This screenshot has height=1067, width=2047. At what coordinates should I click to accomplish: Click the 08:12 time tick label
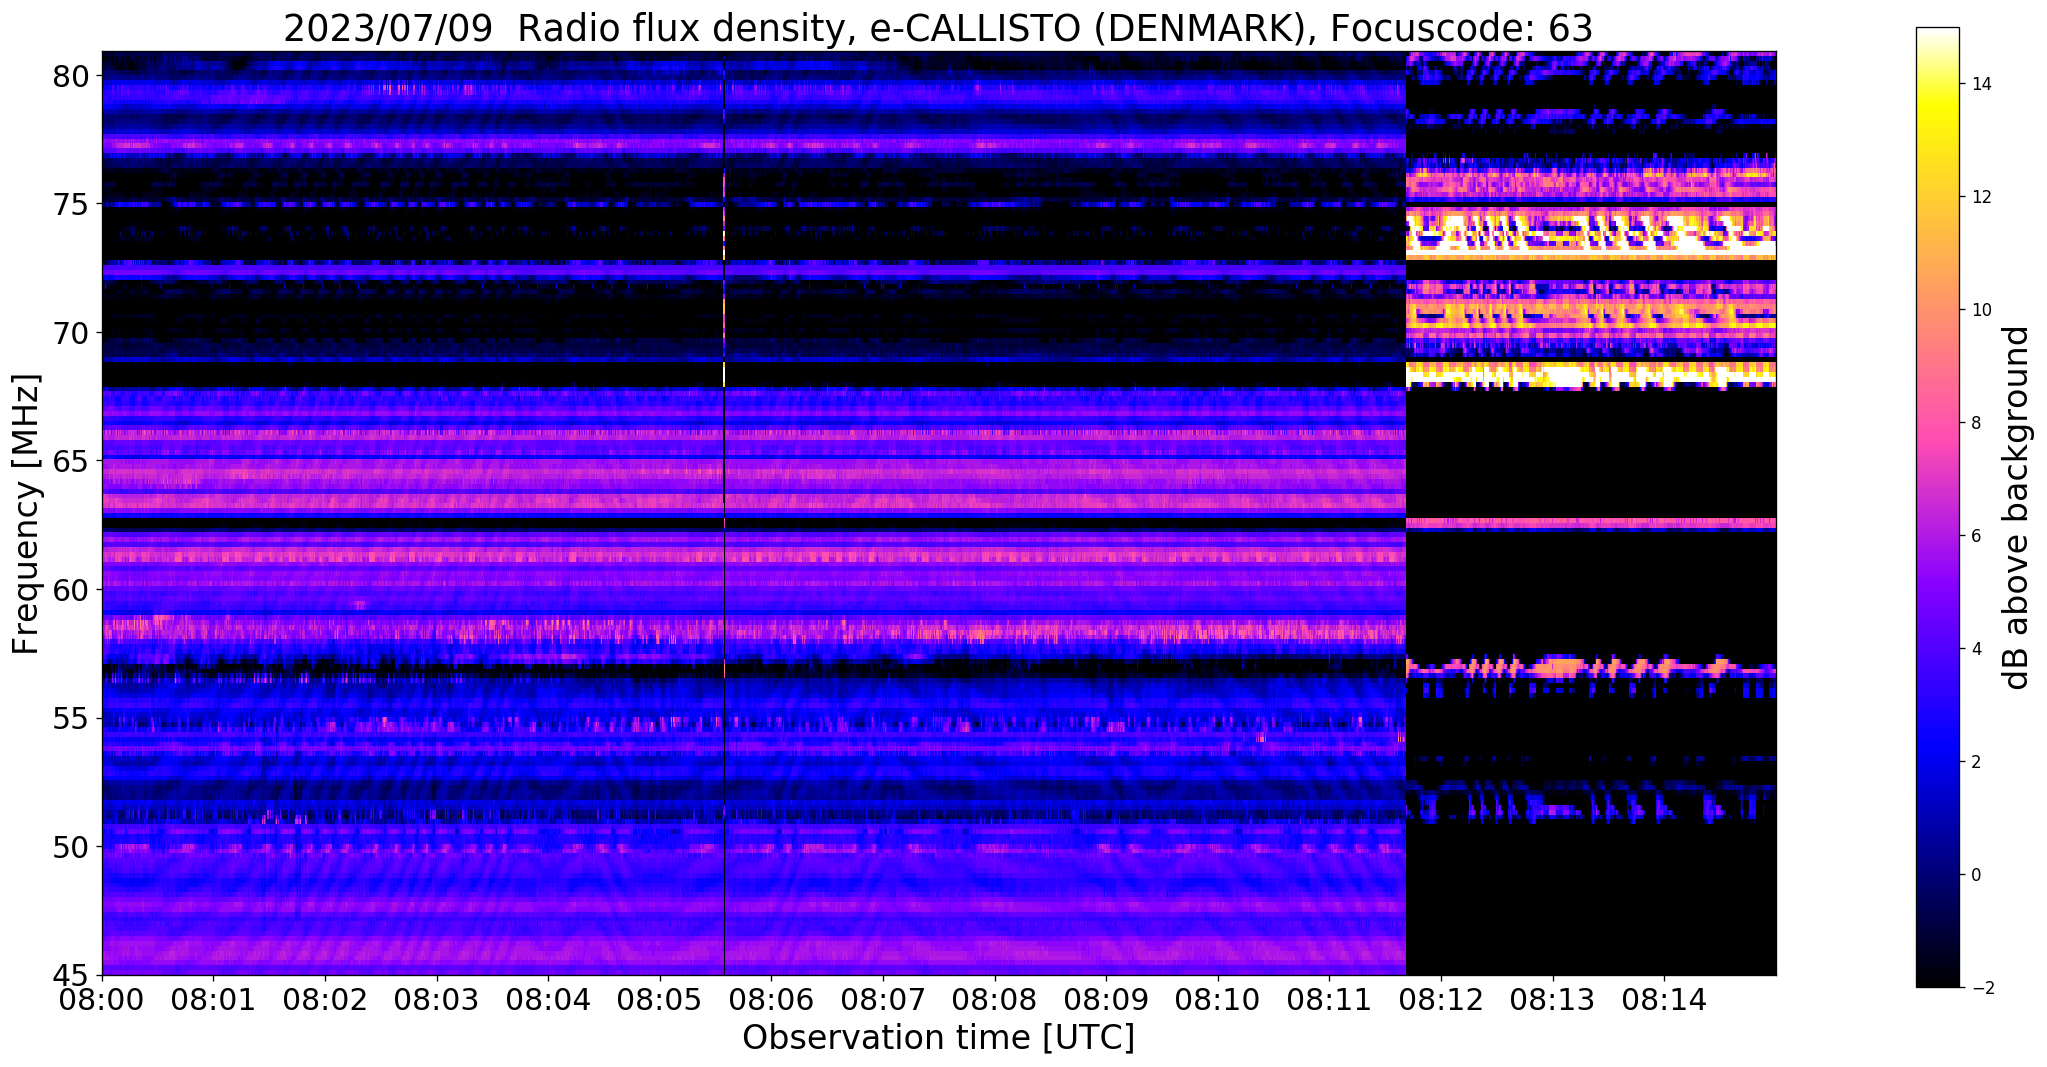click(x=1441, y=1000)
